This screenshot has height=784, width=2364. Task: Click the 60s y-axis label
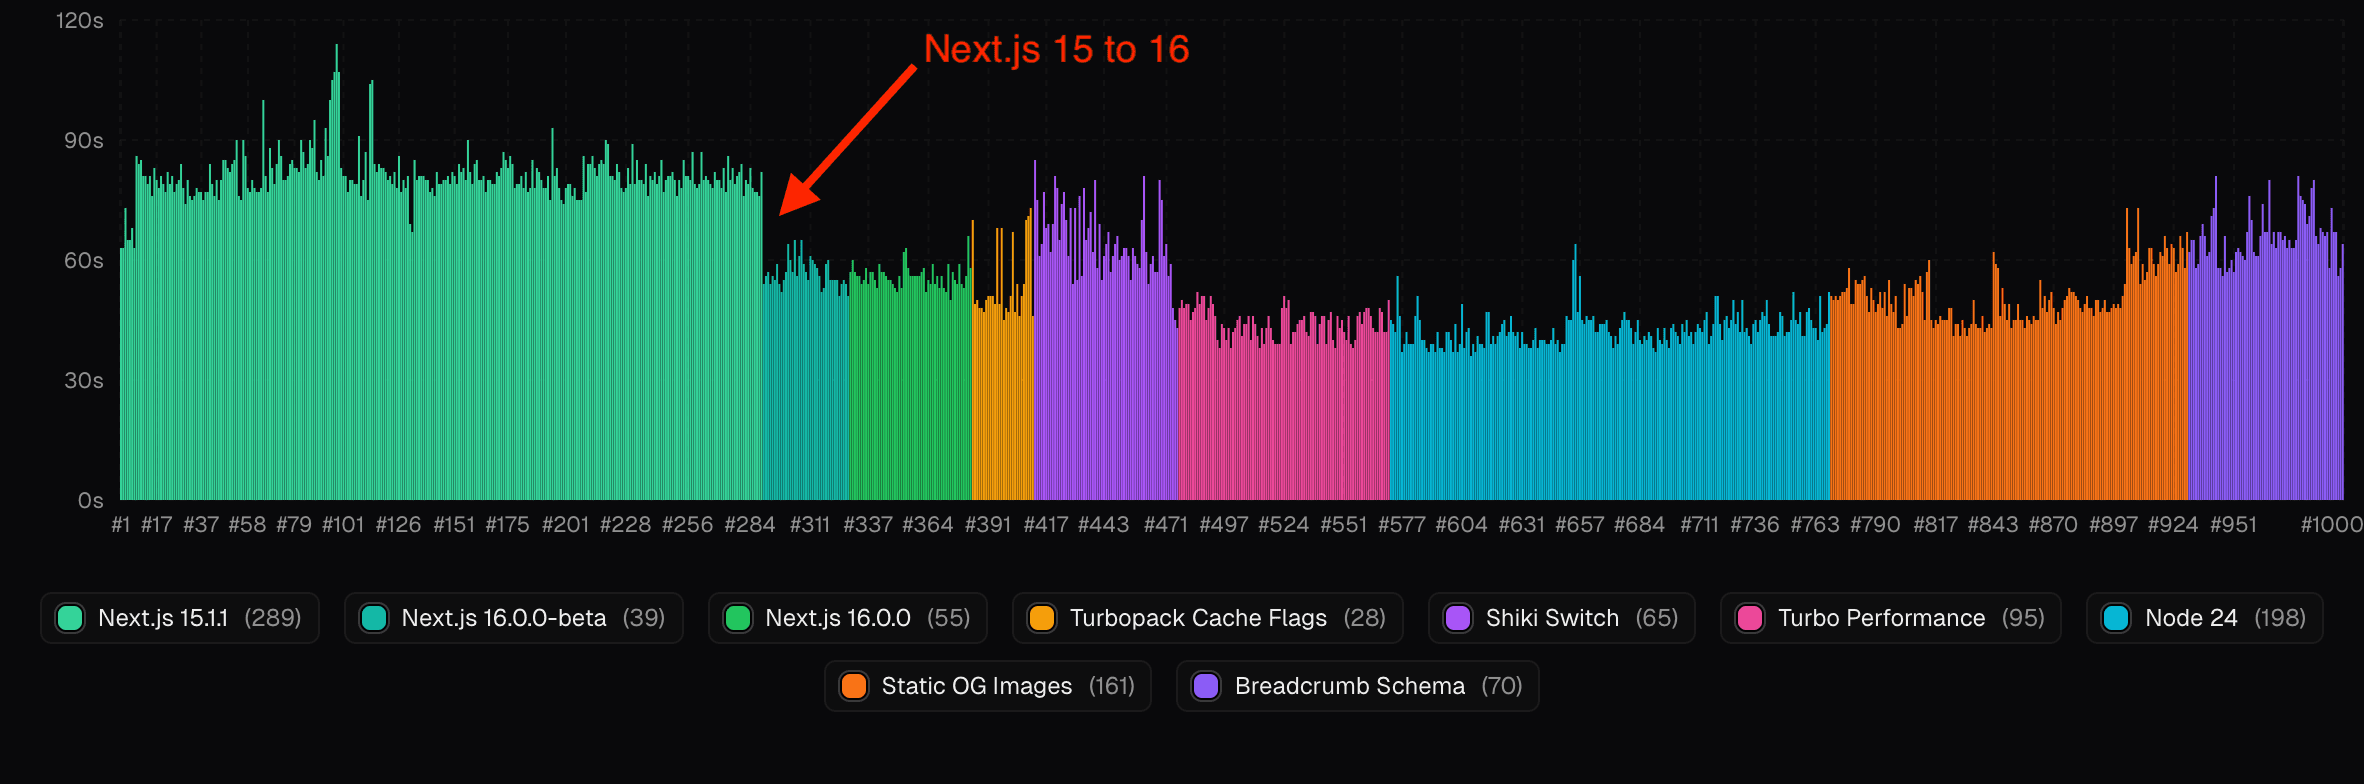[x=84, y=261]
